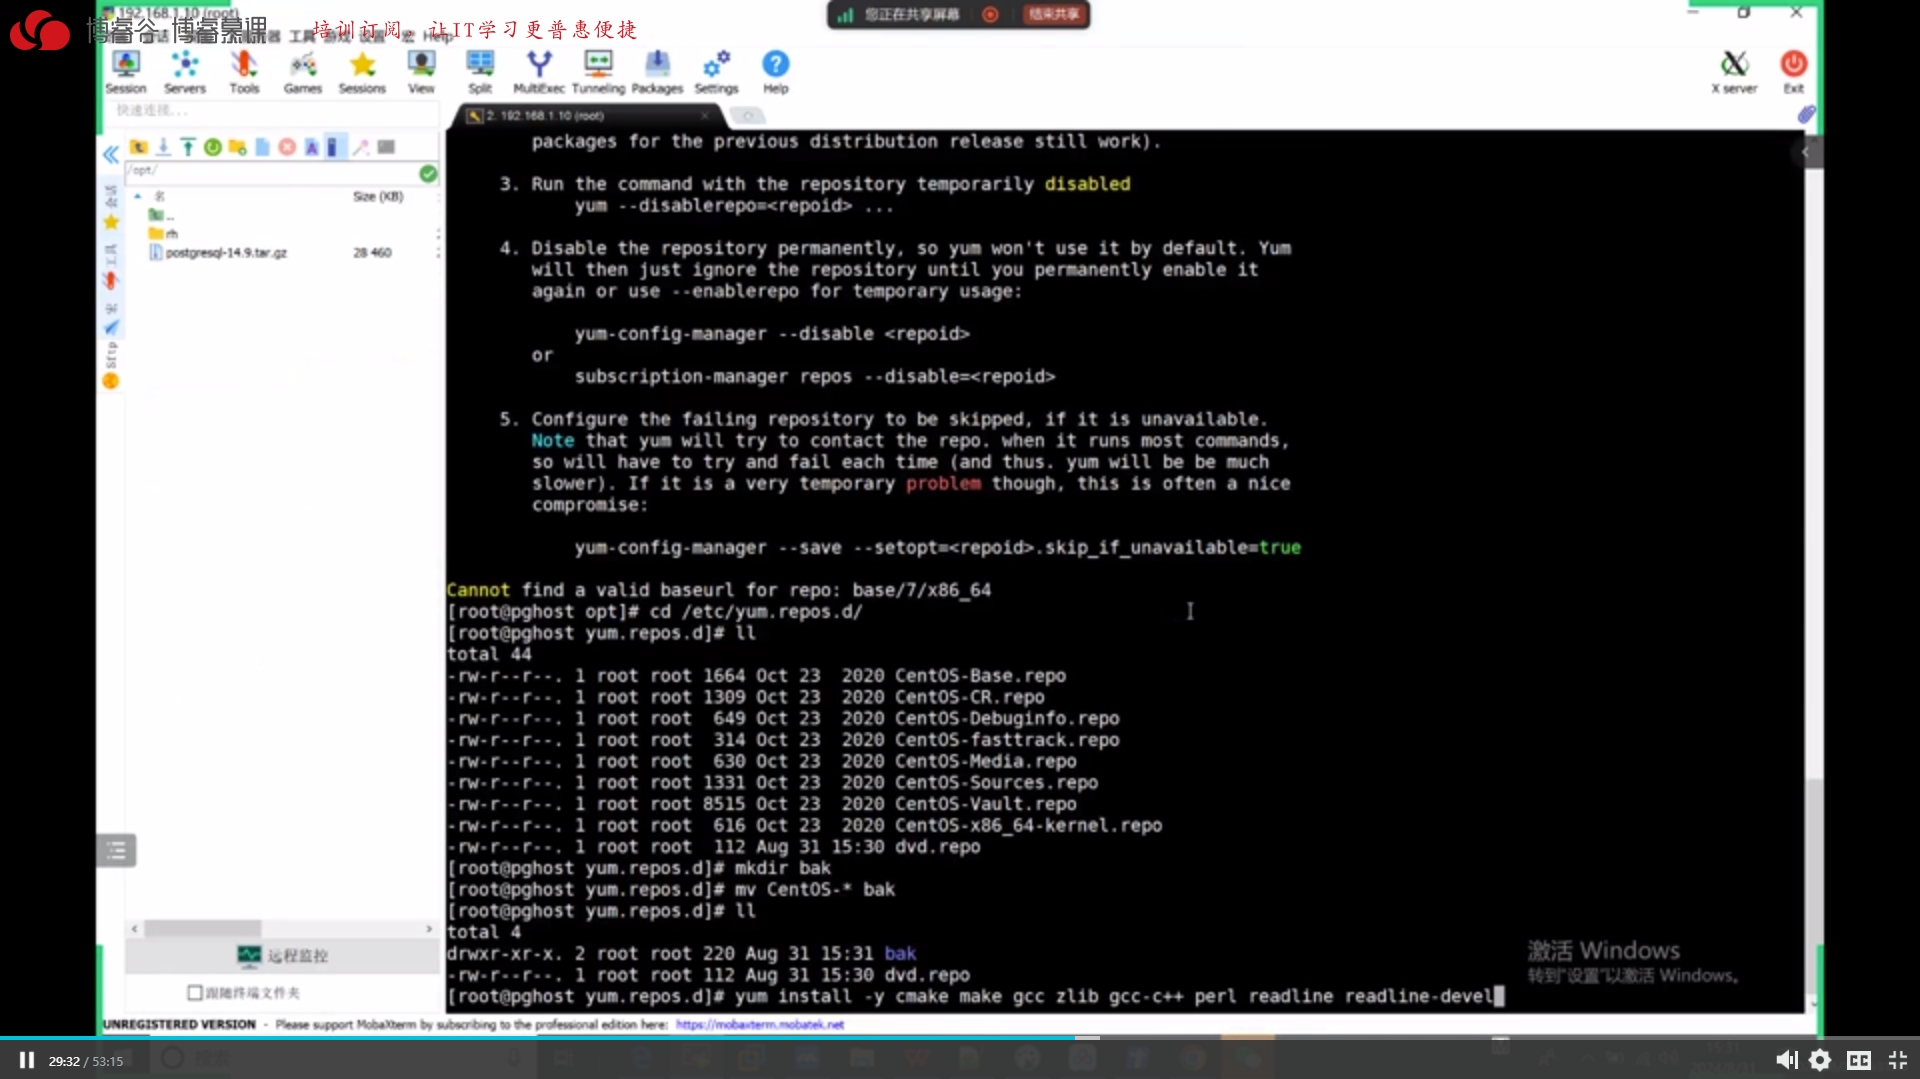
Task: Click the file list left scroll arrow
Action: tap(134, 928)
